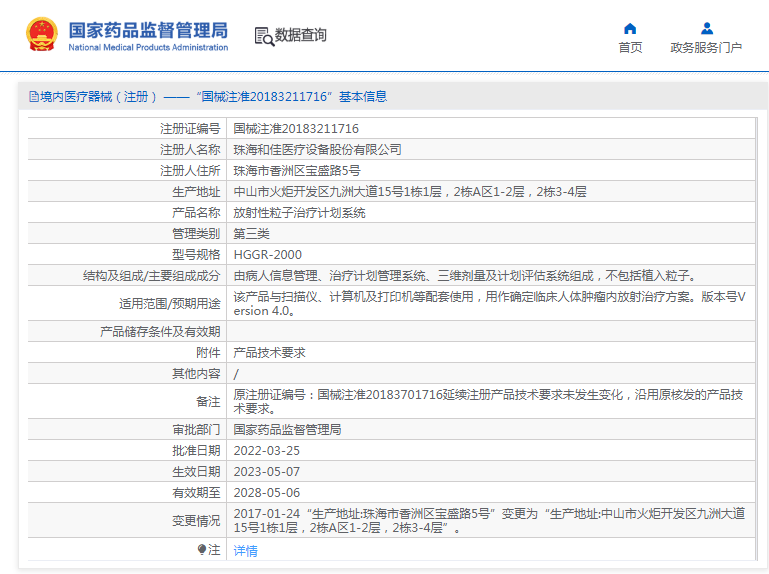
Task: Click the 适用范围/预期用途 label
Action: click(170, 304)
